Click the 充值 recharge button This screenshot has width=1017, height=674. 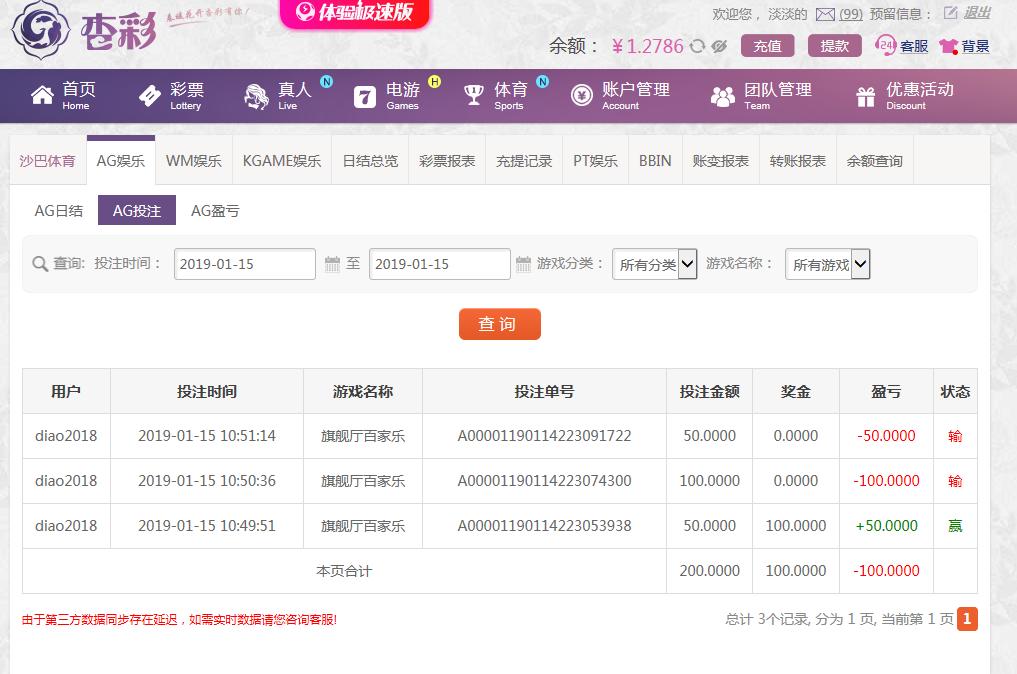pyautogui.click(x=767, y=46)
